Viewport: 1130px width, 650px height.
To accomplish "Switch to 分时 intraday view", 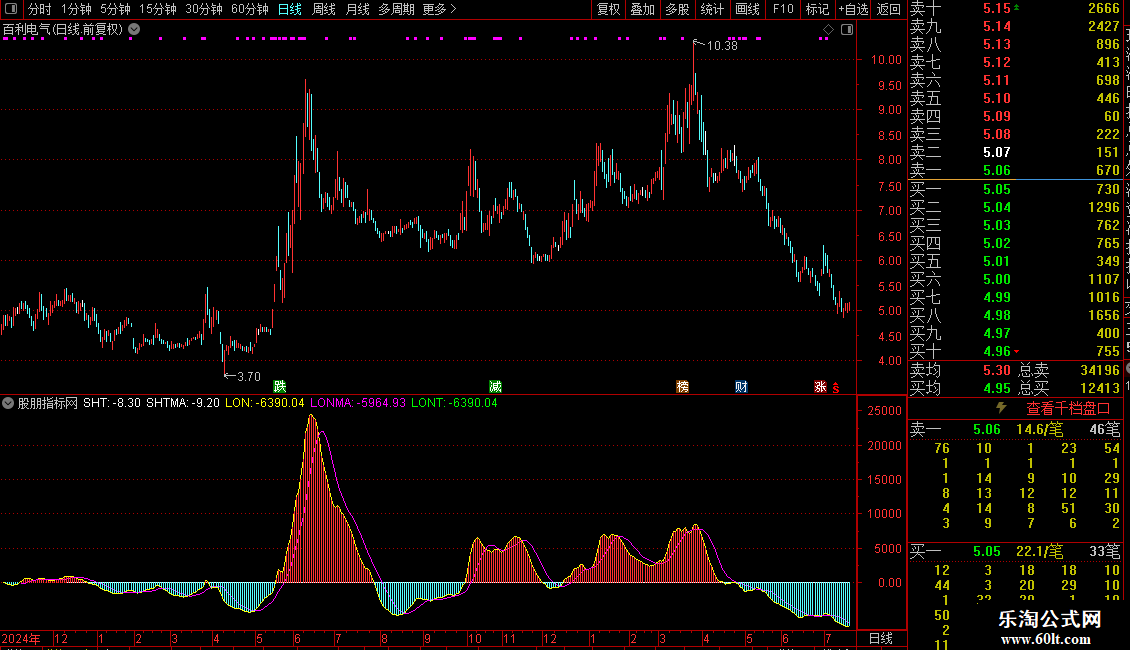I will click(40, 9).
